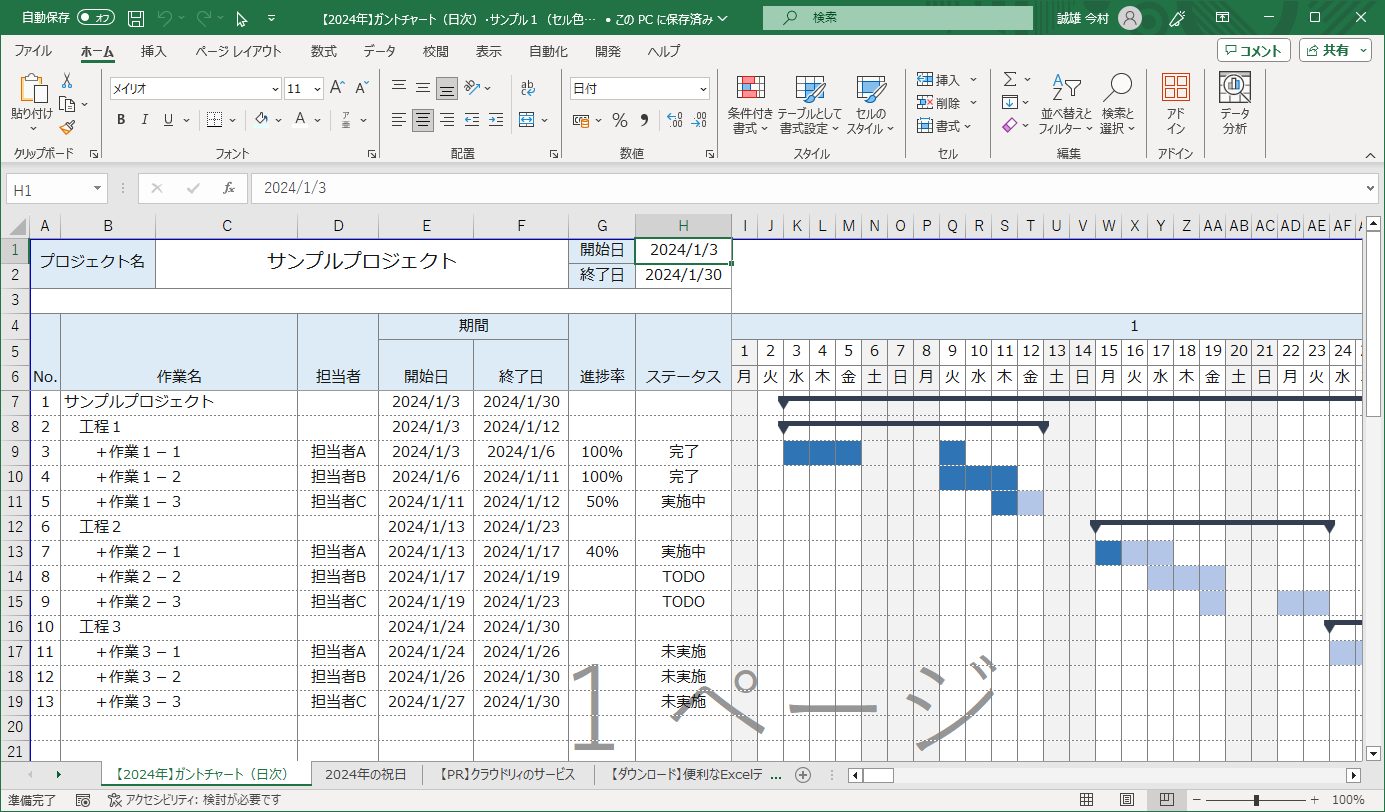Viewport: 1385px width, 812px height.
Task: Expand the number format dropdown (日付)
Action: point(703,89)
